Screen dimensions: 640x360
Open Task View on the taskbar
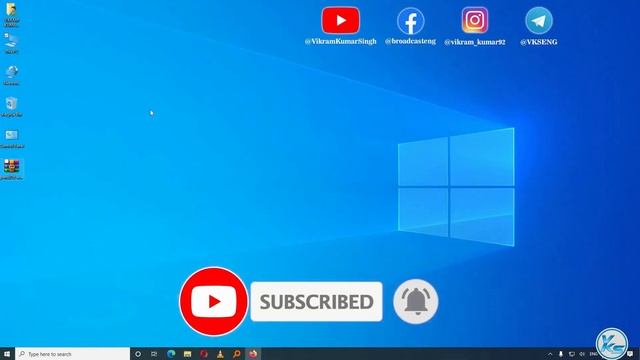coord(154,354)
